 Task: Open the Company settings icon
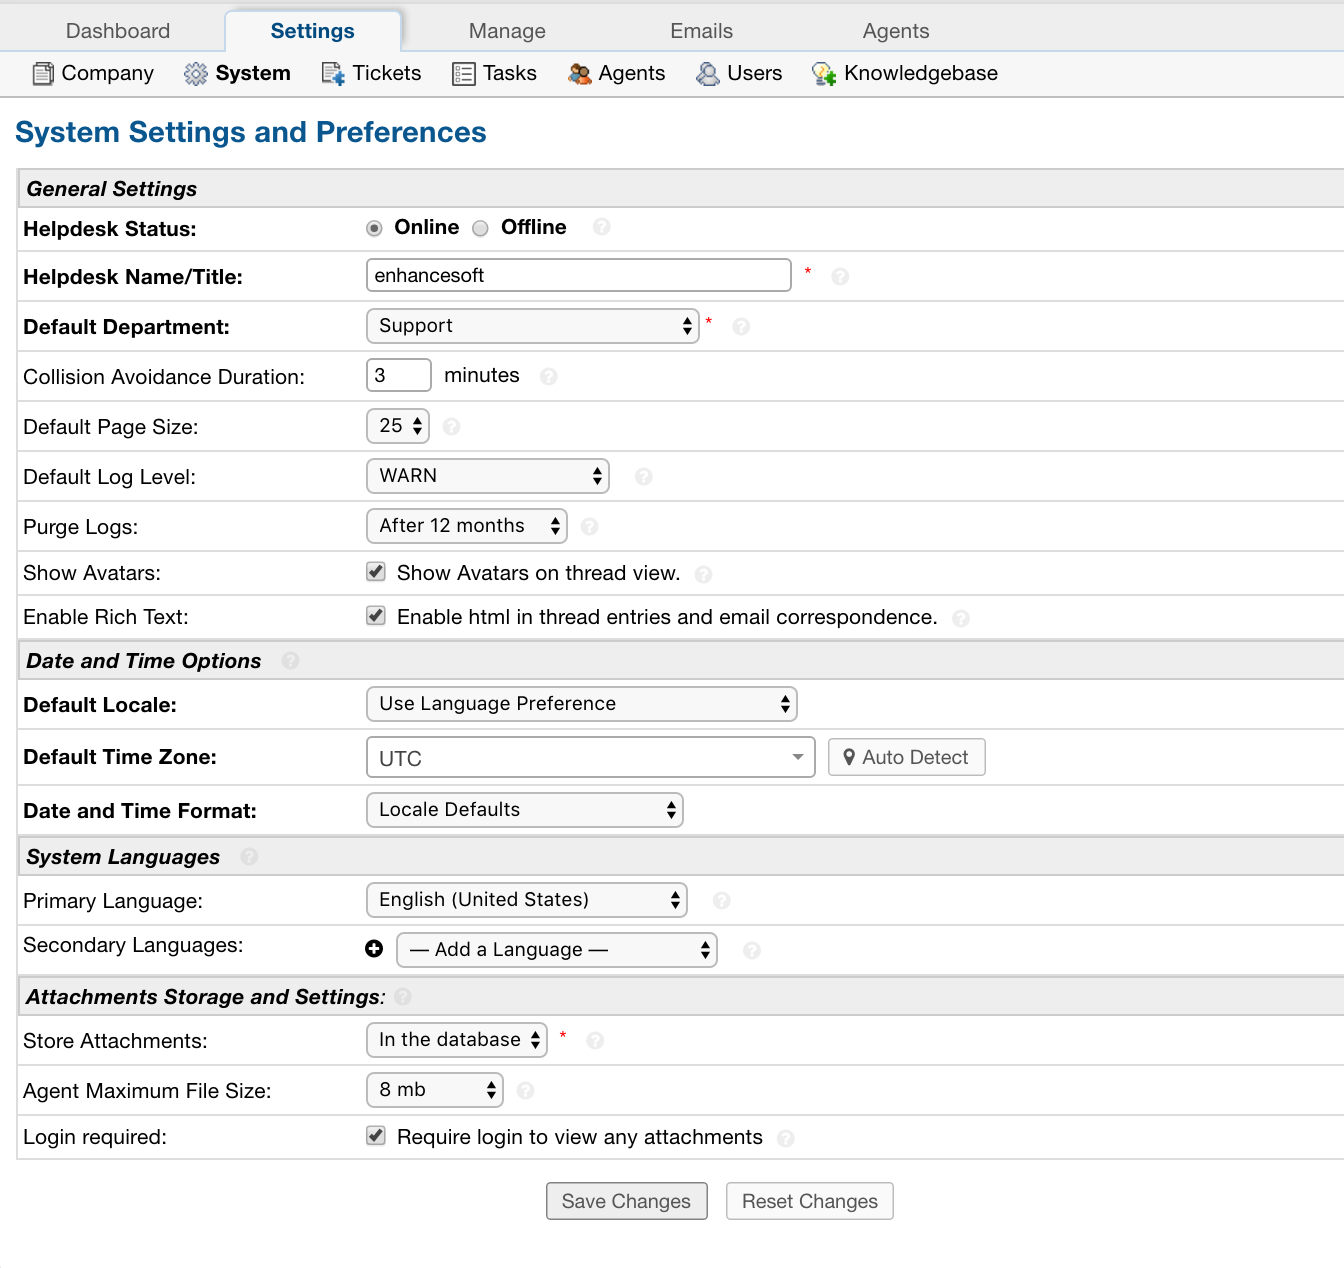43,74
